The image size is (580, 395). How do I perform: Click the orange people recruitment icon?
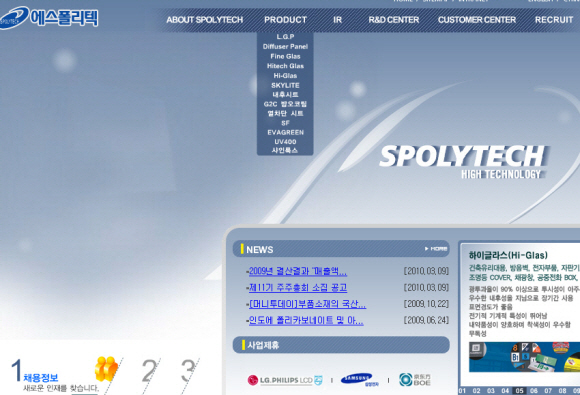tap(106, 368)
